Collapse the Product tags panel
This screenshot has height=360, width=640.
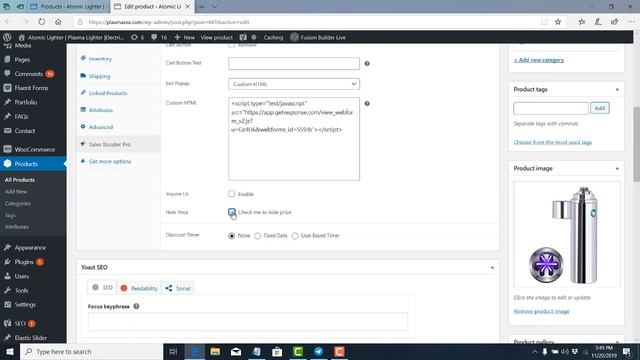coord(617,89)
